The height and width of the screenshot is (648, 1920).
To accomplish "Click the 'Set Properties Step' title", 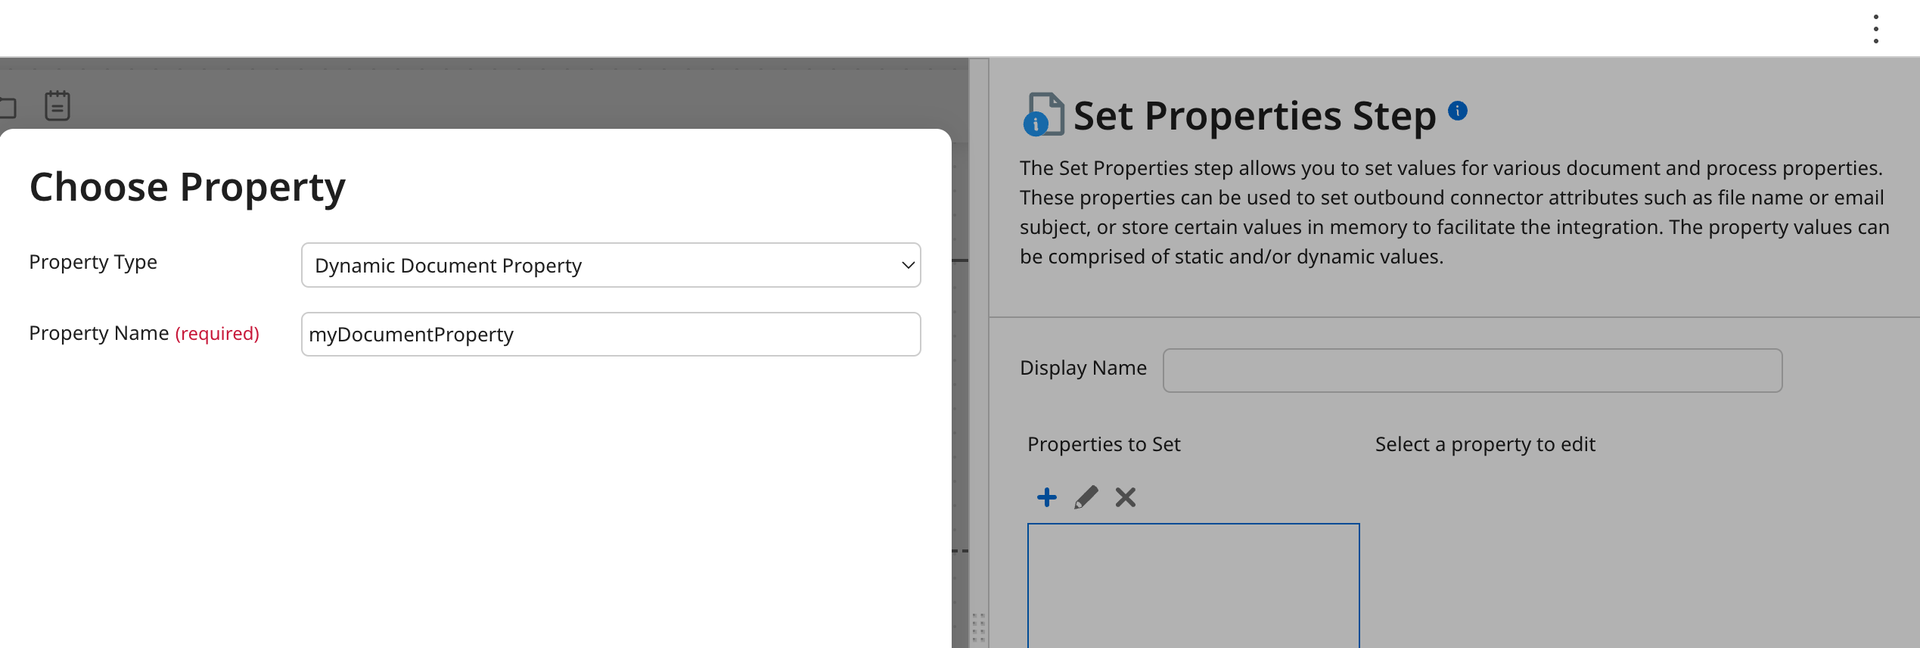I will click(x=1254, y=116).
